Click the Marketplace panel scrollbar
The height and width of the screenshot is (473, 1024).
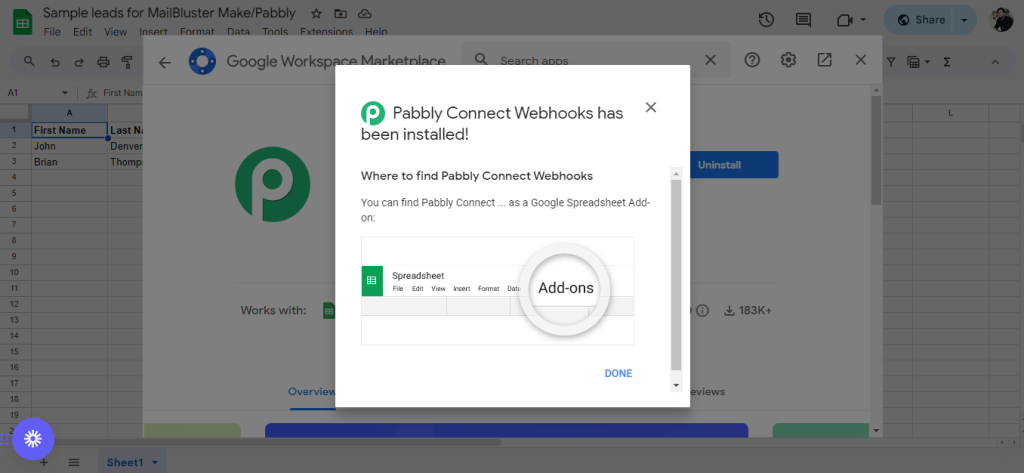click(x=876, y=150)
